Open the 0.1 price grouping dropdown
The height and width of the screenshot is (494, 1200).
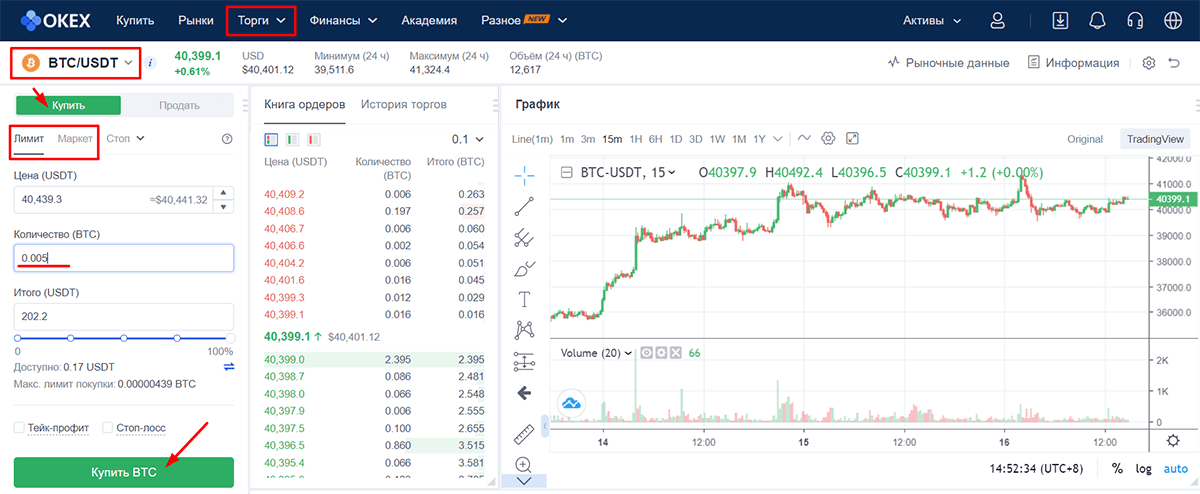click(467, 139)
